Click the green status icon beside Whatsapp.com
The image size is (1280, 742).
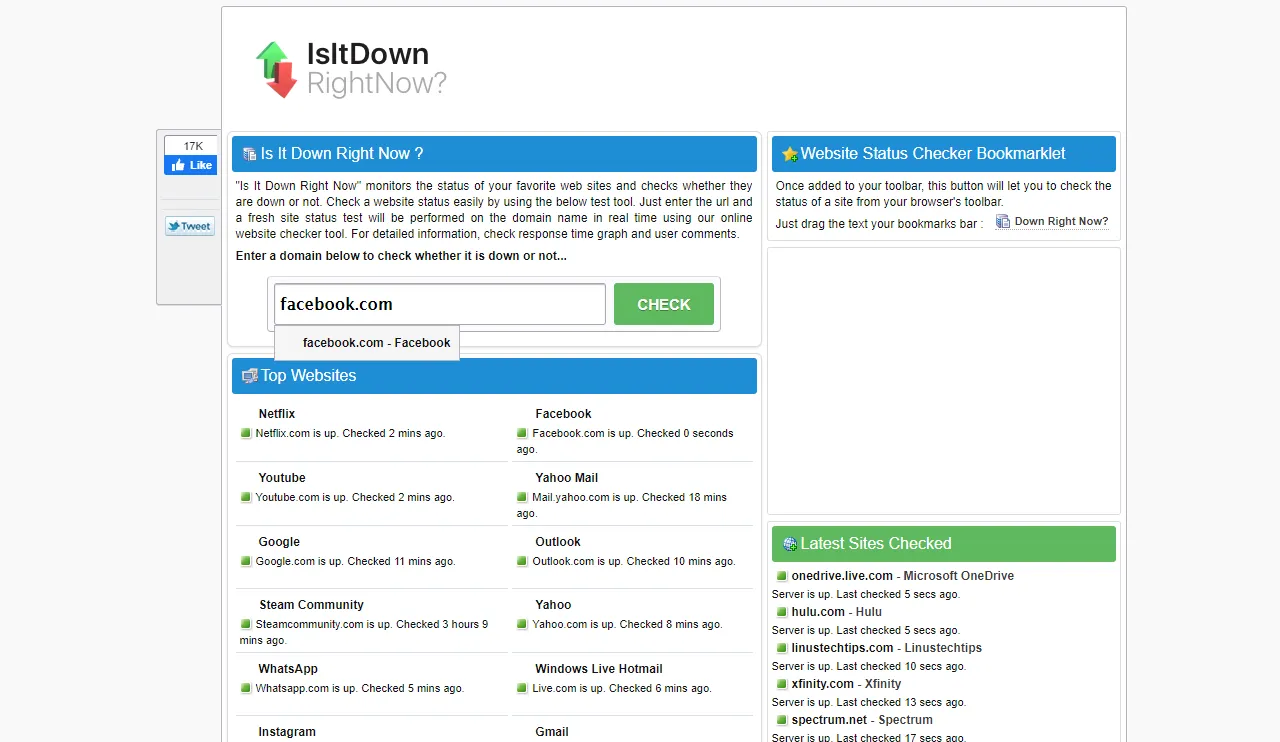pos(246,688)
